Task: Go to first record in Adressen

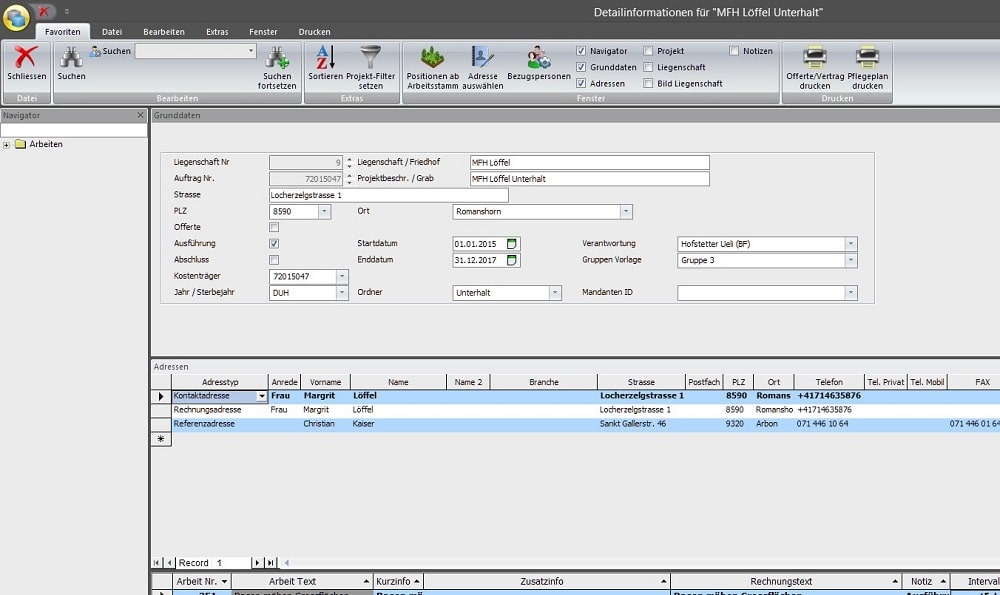Action: [157, 562]
